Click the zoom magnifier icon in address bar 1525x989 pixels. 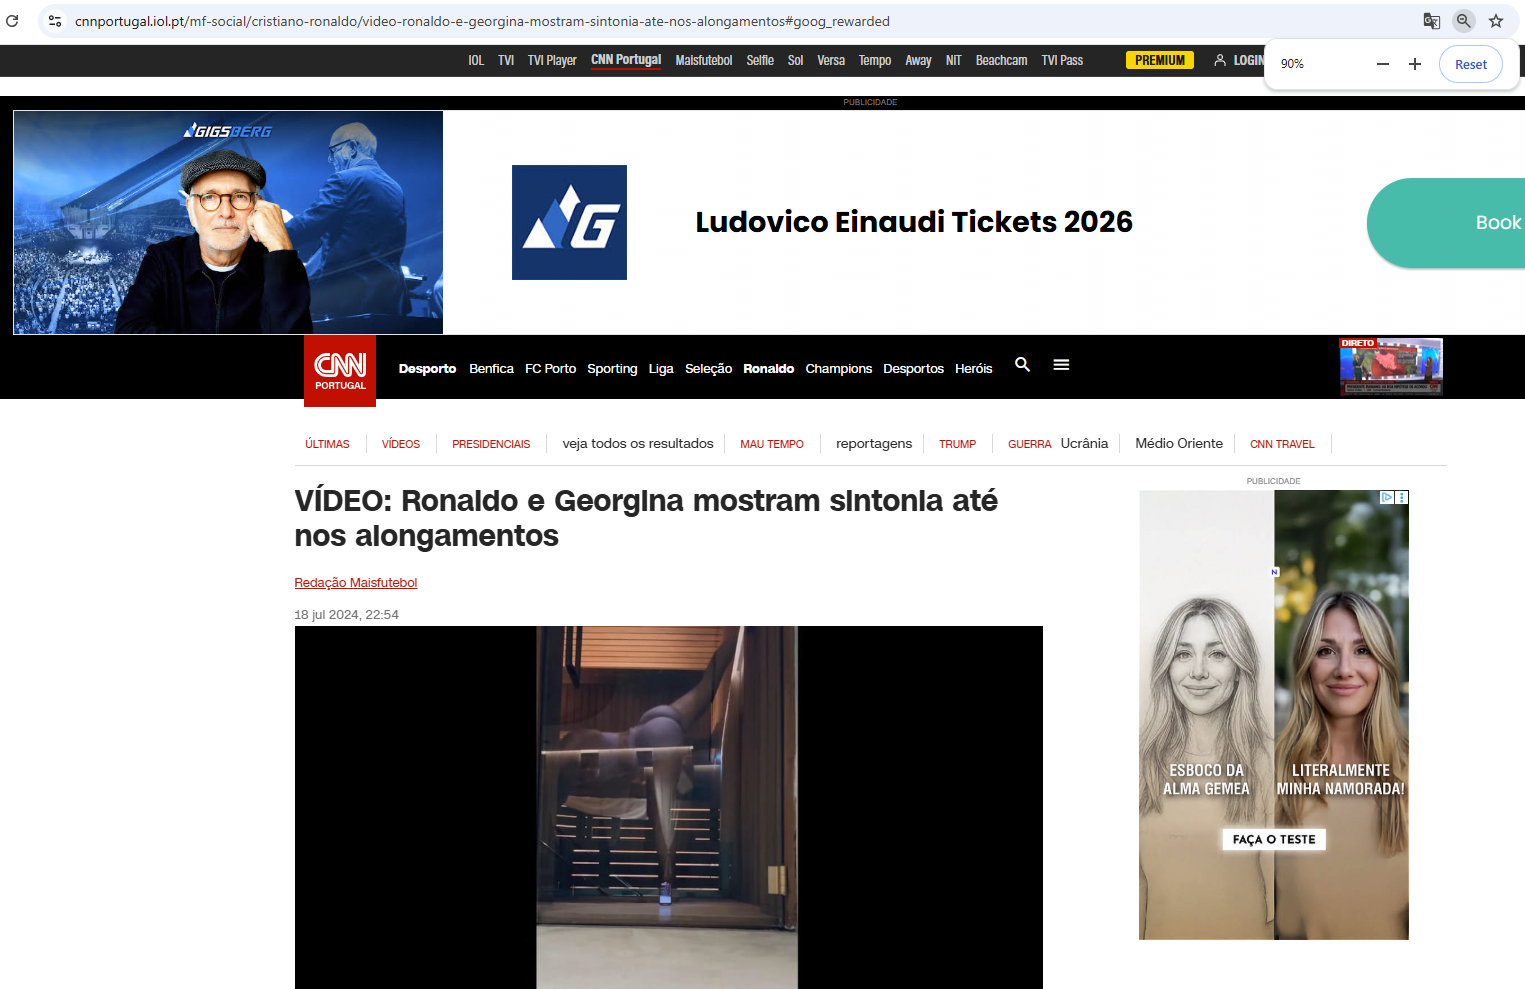1463,21
